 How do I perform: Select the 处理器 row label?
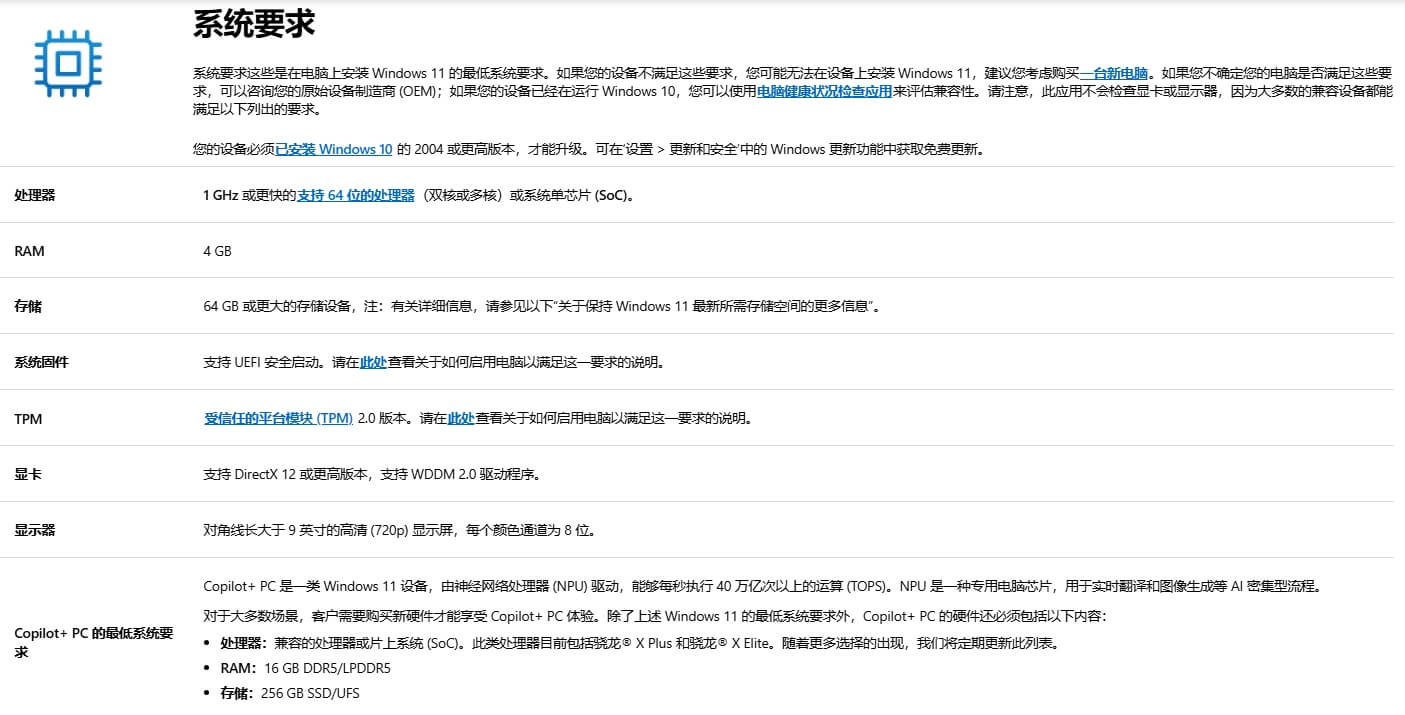[x=35, y=195]
